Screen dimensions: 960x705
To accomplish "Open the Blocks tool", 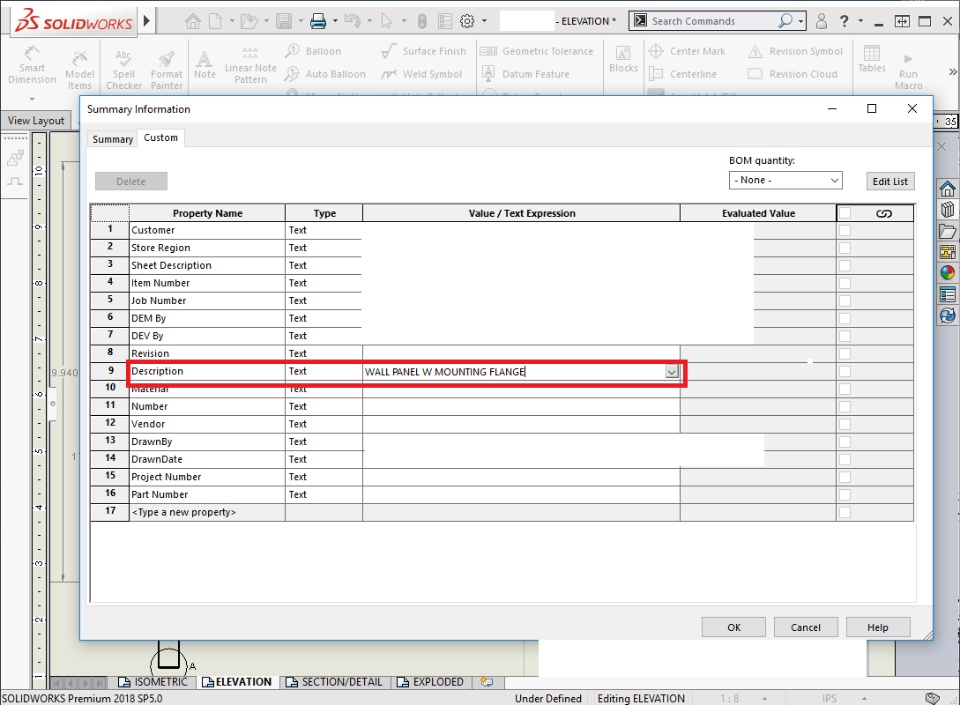I will [623, 59].
